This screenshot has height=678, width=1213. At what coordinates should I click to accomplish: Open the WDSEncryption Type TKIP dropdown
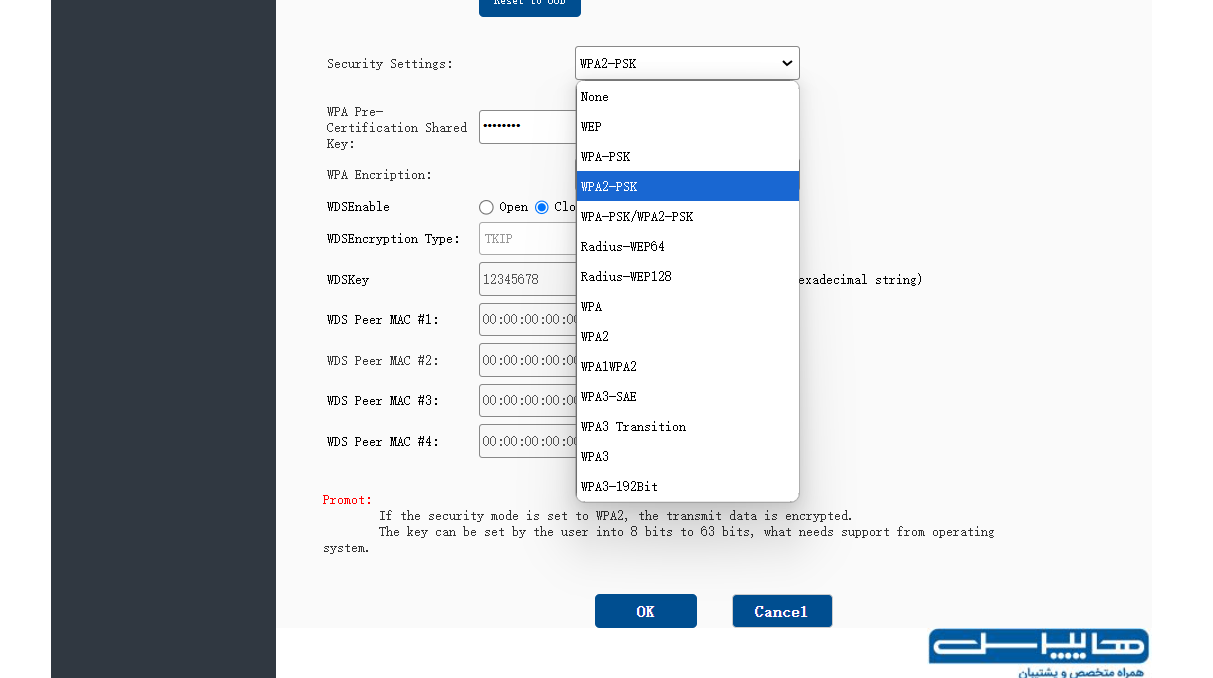click(528, 239)
